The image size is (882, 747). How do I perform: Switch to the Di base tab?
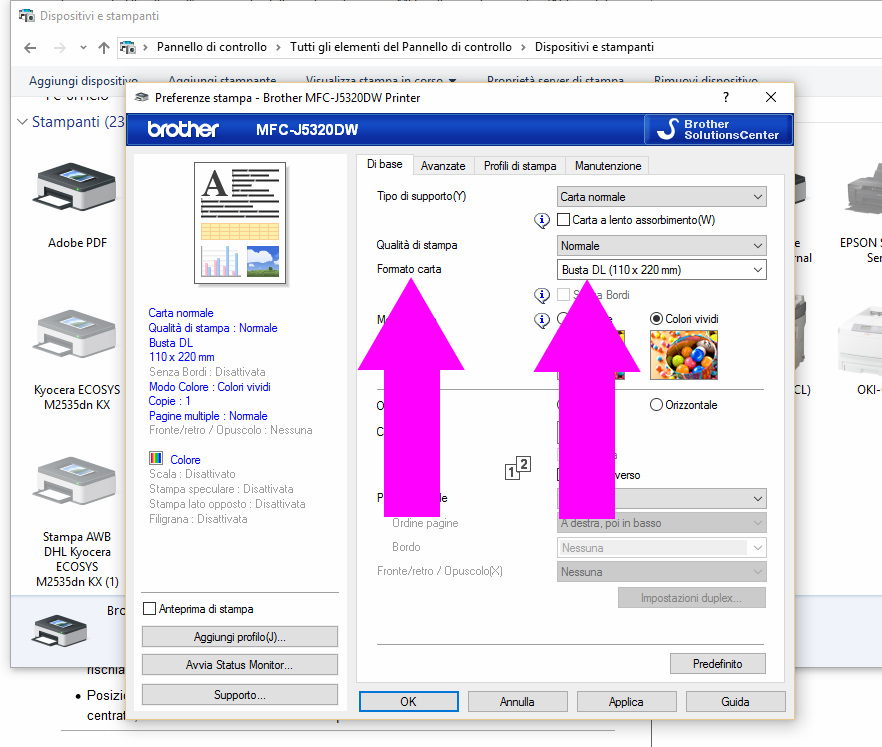pos(385,164)
